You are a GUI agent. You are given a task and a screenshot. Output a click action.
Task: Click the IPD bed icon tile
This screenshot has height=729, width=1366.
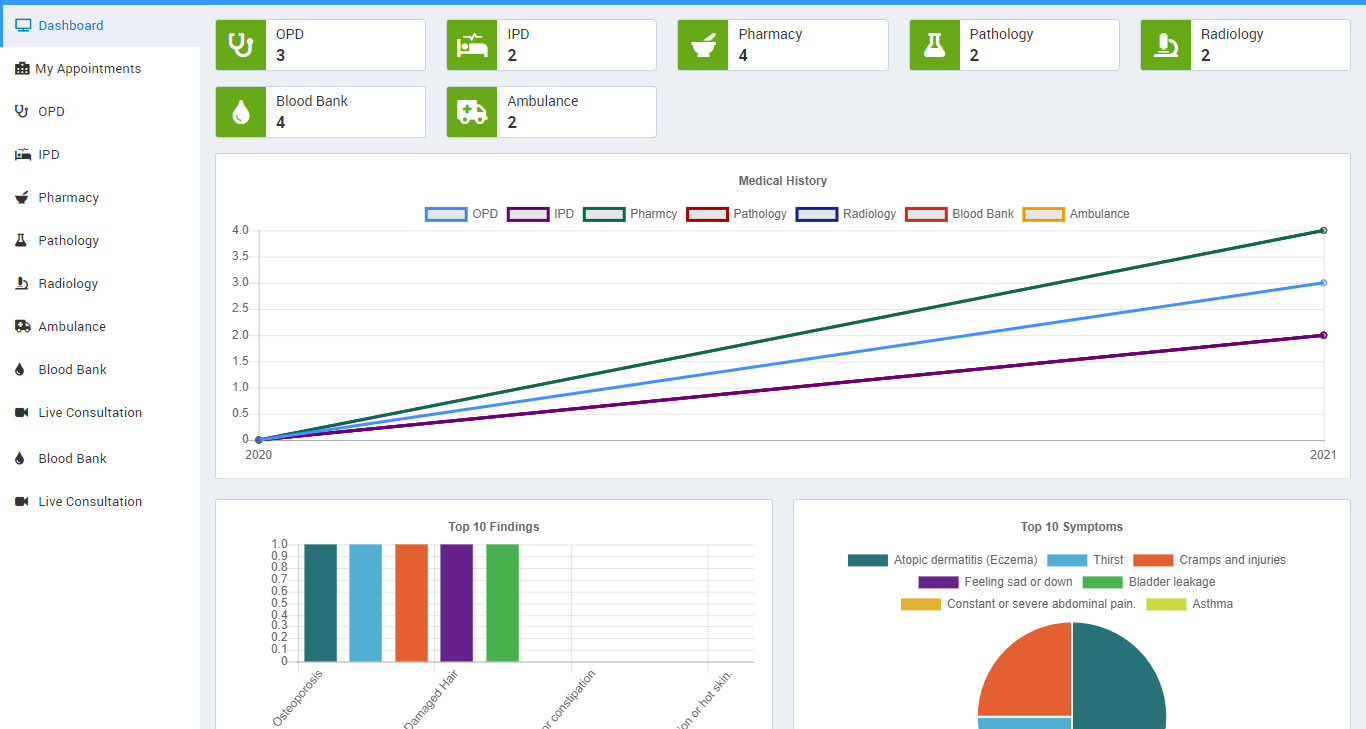[x=472, y=45]
